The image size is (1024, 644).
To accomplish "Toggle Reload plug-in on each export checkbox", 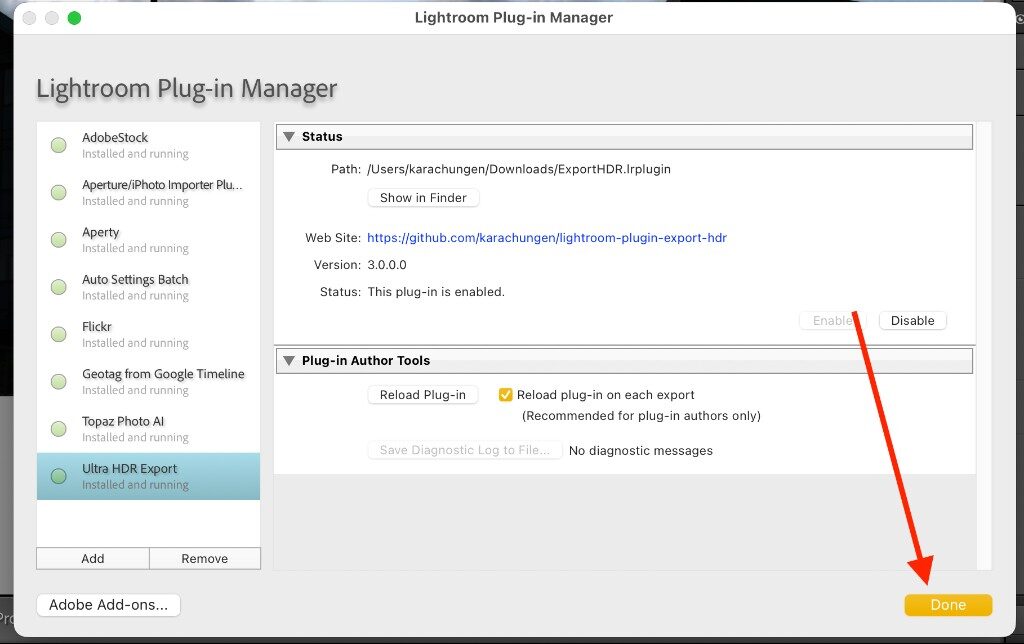I will (505, 394).
